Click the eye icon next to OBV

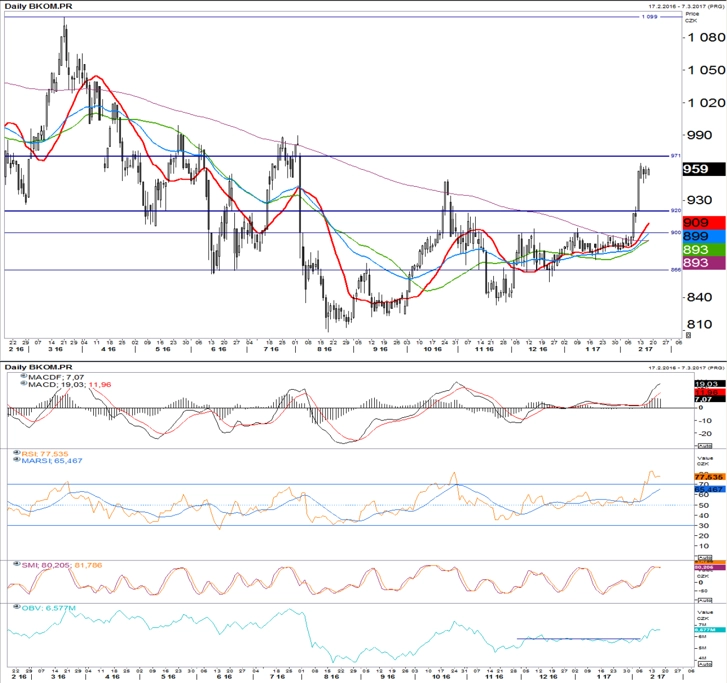tap(17, 607)
